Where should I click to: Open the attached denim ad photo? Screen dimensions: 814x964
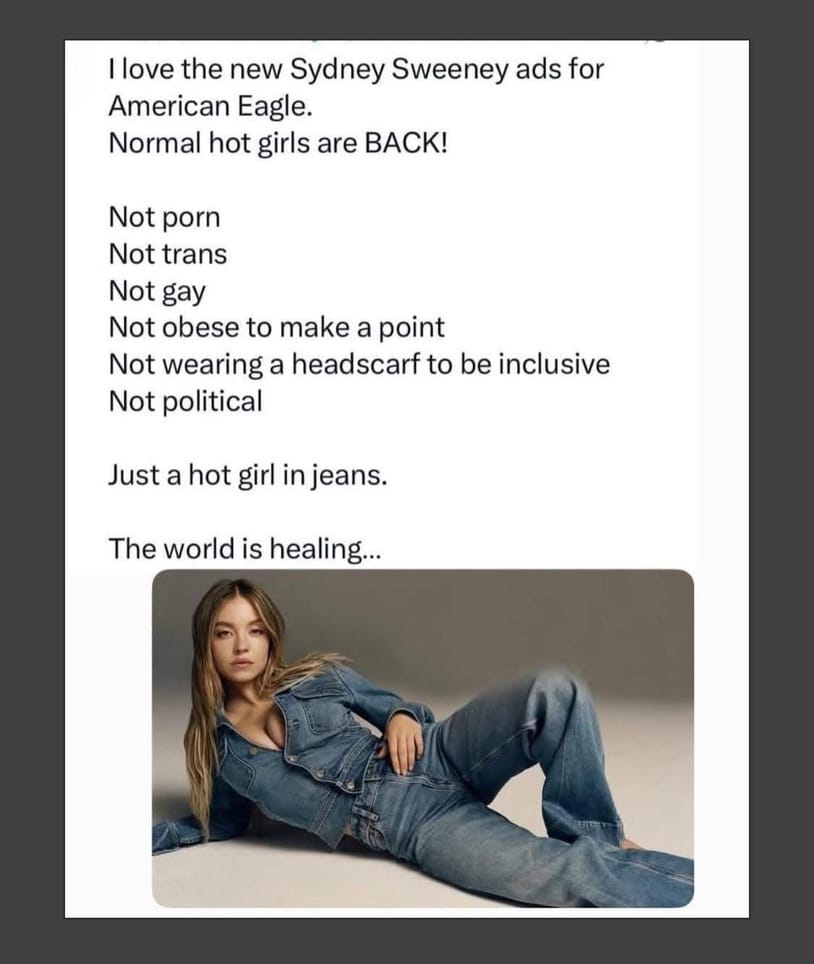423,738
